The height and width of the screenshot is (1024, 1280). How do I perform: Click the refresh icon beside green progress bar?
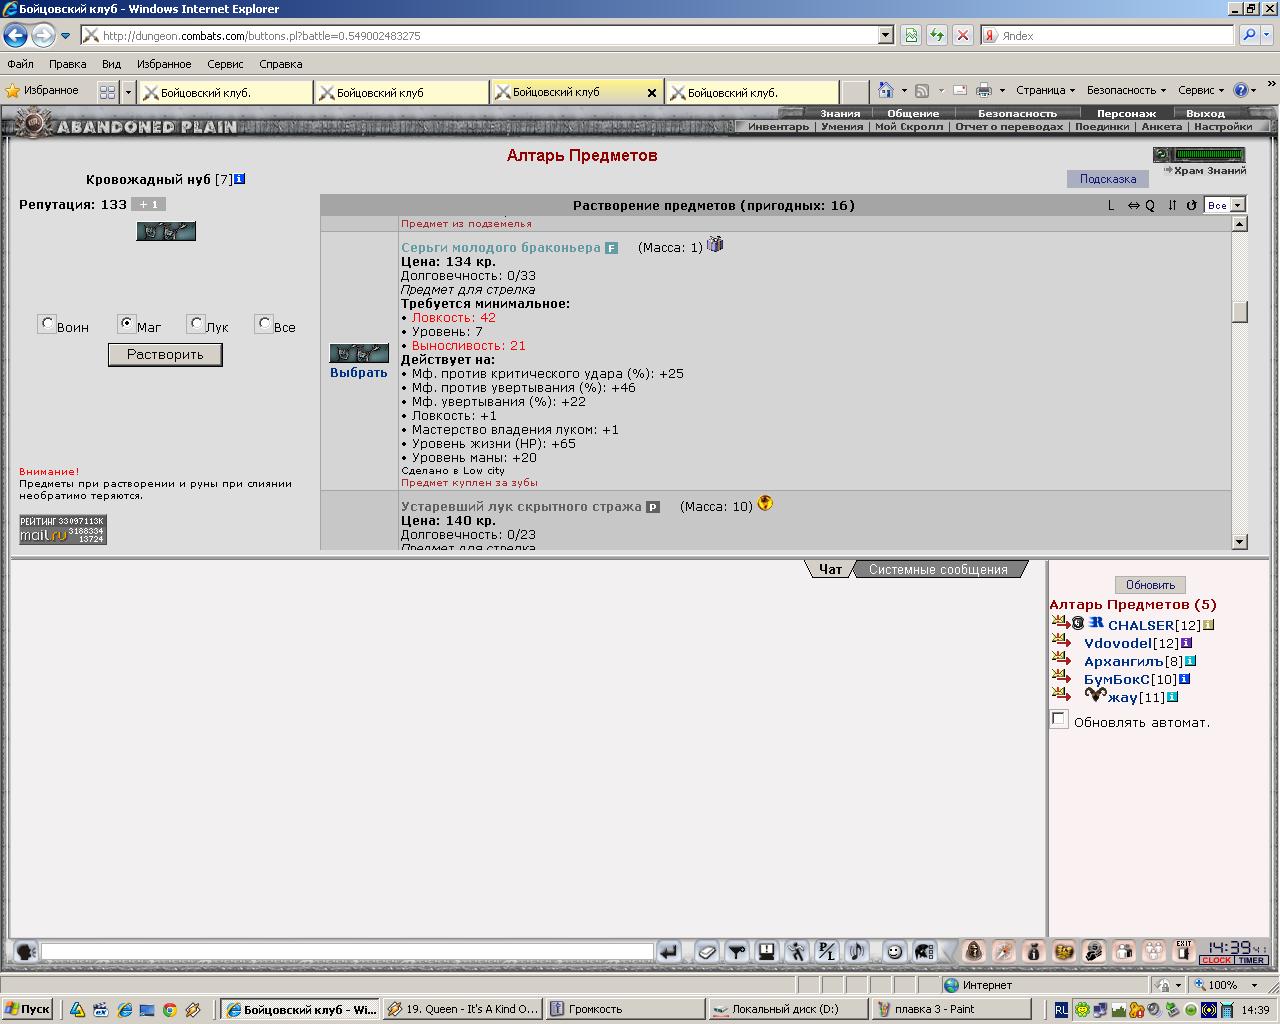click(x=1162, y=155)
